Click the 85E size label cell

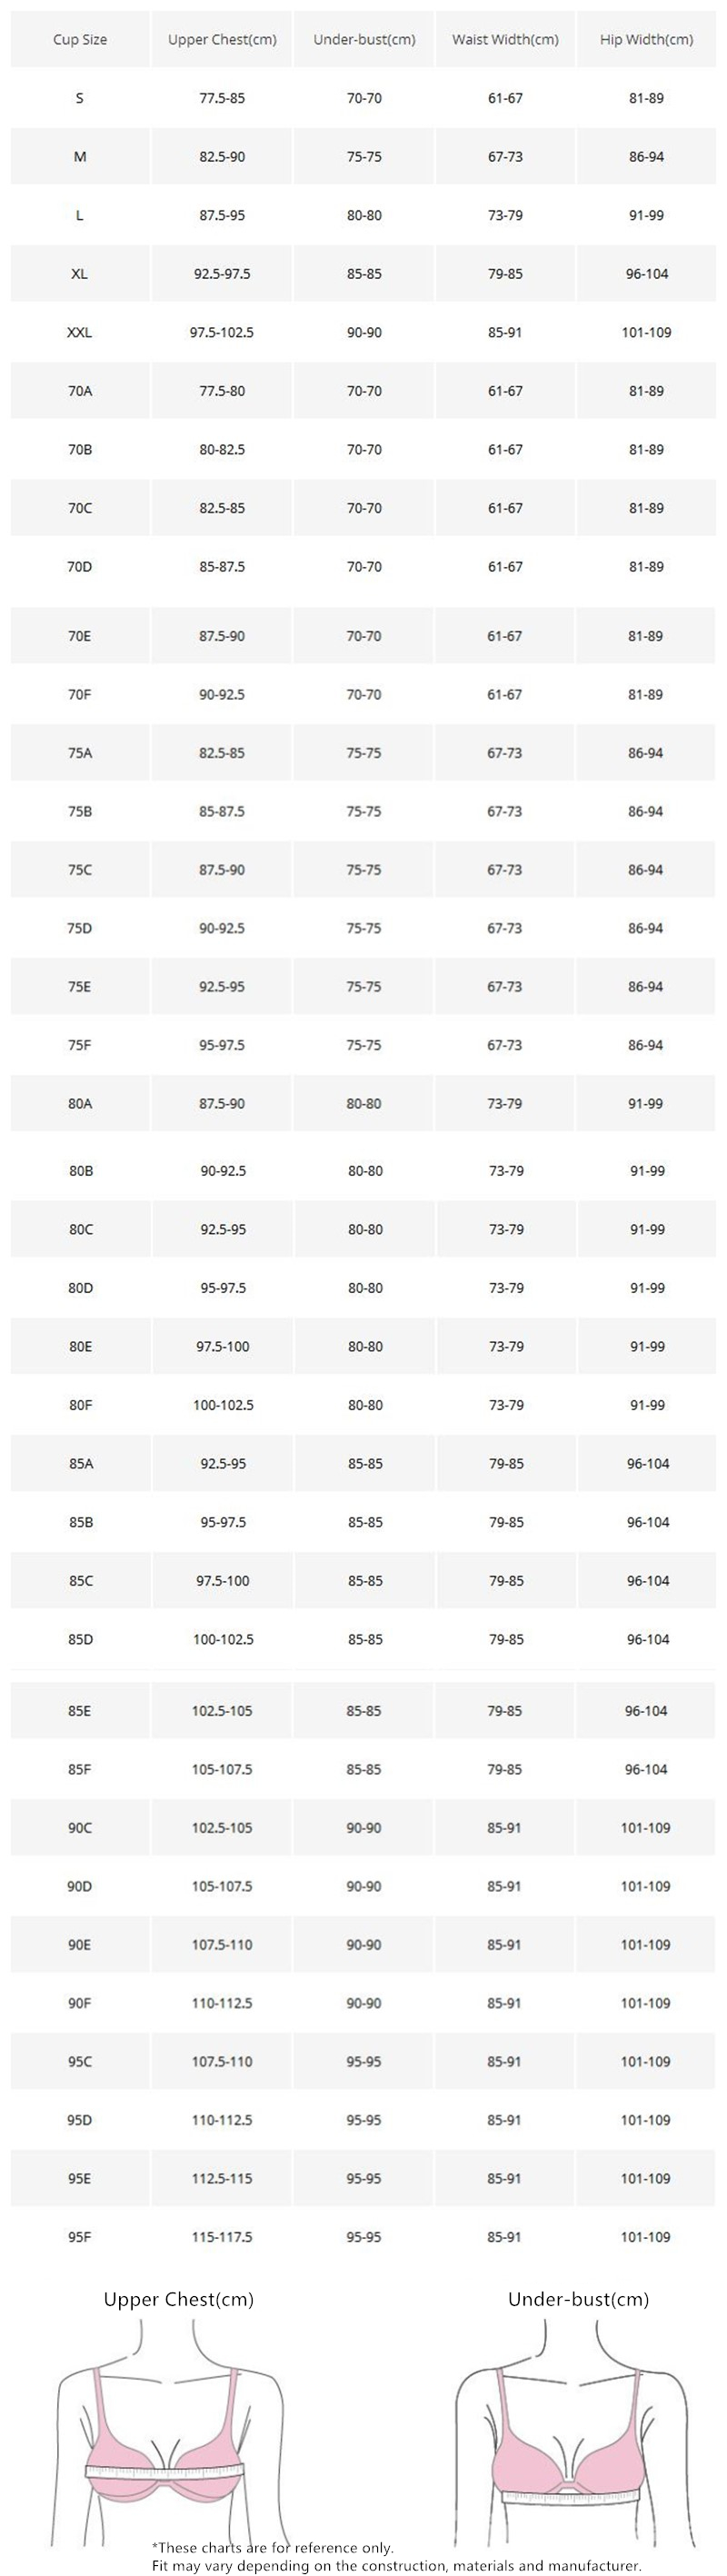[80, 1711]
